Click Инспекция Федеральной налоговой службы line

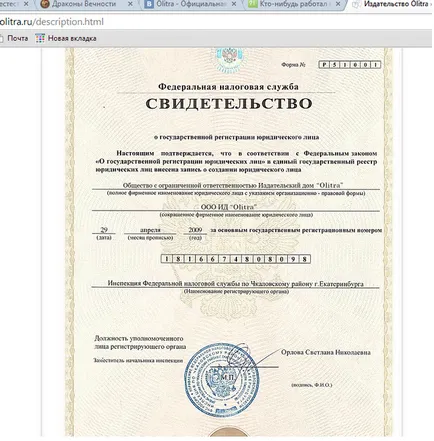(235, 284)
